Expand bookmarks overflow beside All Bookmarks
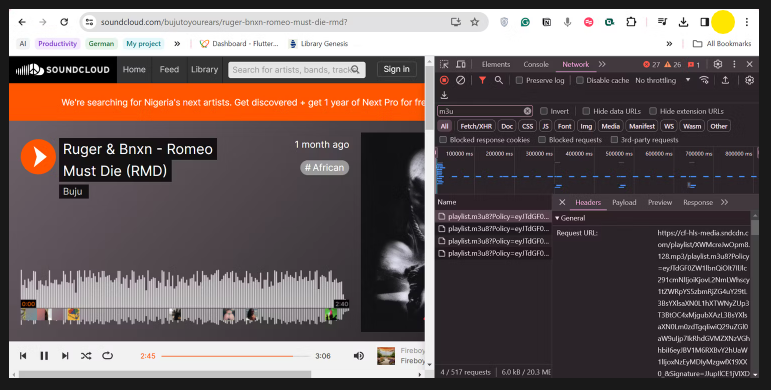The image size is (771, 390). pos(669,44)
